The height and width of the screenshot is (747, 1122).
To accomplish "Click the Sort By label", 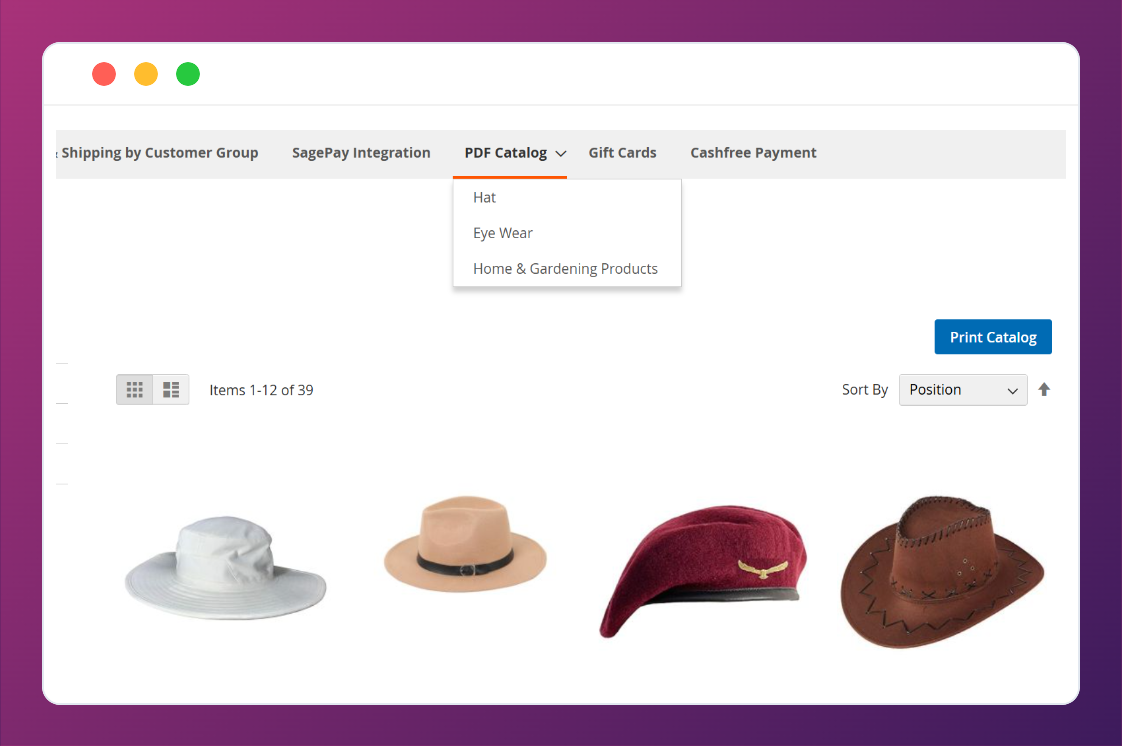I will pyautogui.click(x=864, y=390).
